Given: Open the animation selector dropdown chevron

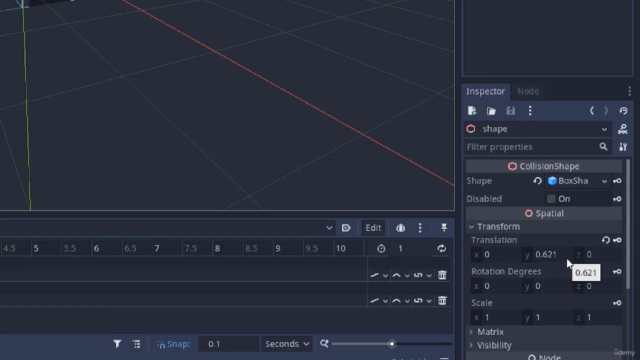Looking at the screenshot, I should (x=329, y=228).
